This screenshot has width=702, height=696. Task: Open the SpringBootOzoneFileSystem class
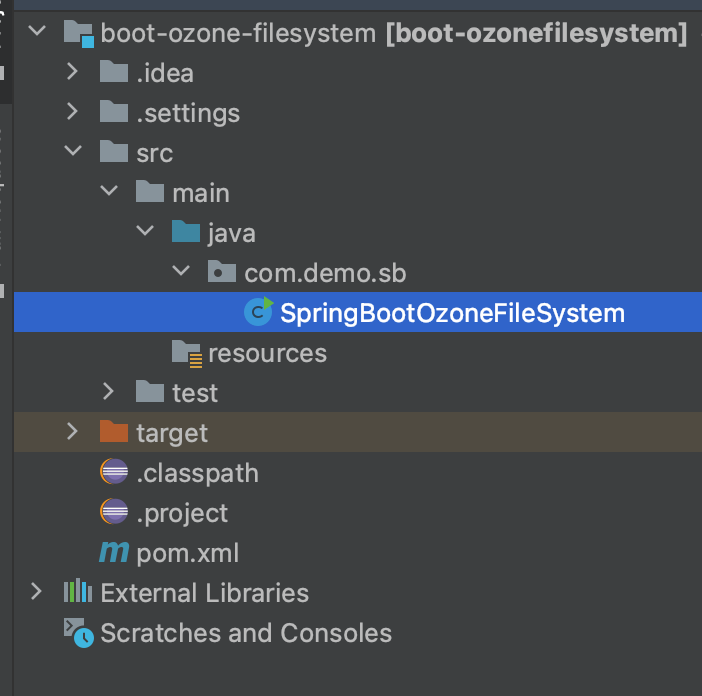452,313
